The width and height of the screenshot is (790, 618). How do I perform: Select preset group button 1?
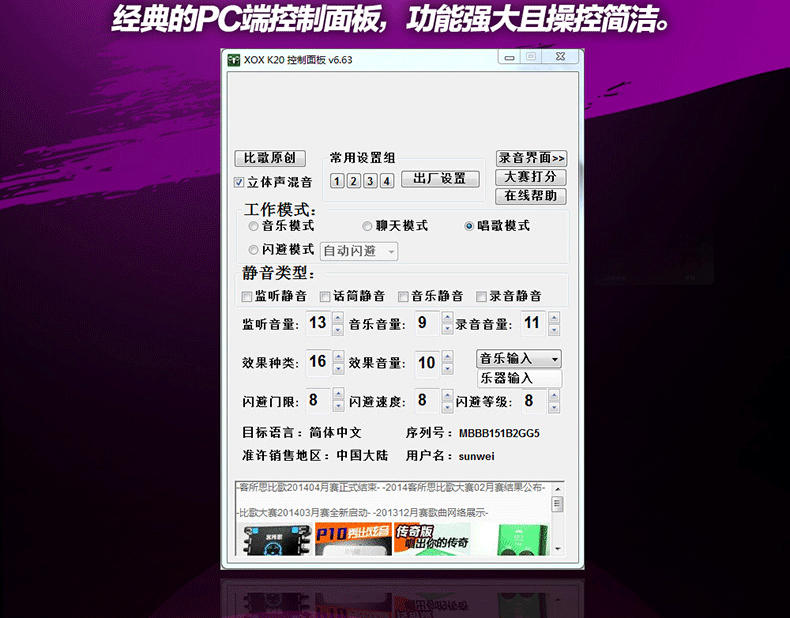click(337, 181)
